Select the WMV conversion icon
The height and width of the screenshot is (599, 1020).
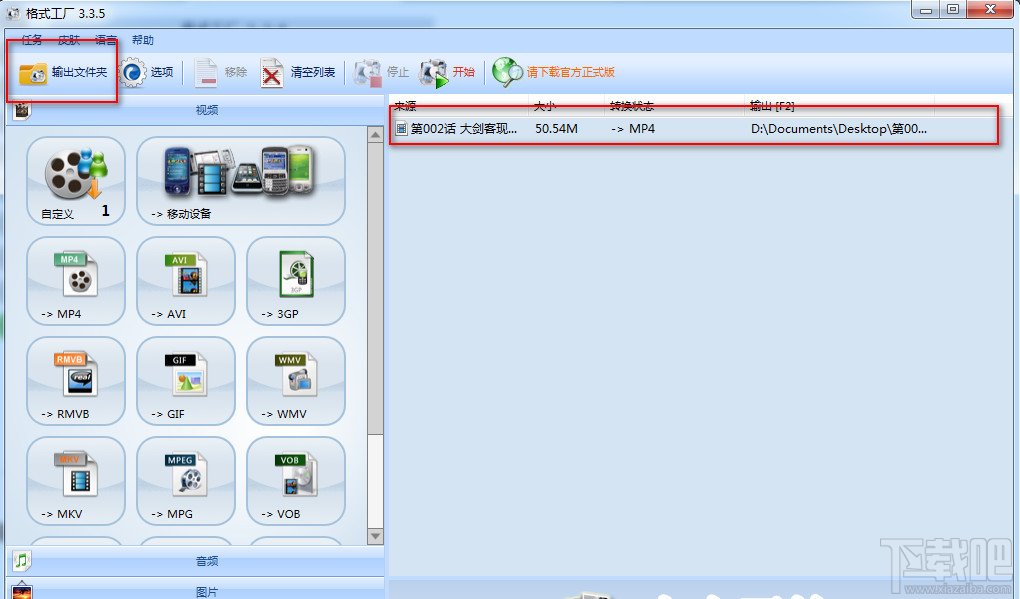tap(295, 381)
